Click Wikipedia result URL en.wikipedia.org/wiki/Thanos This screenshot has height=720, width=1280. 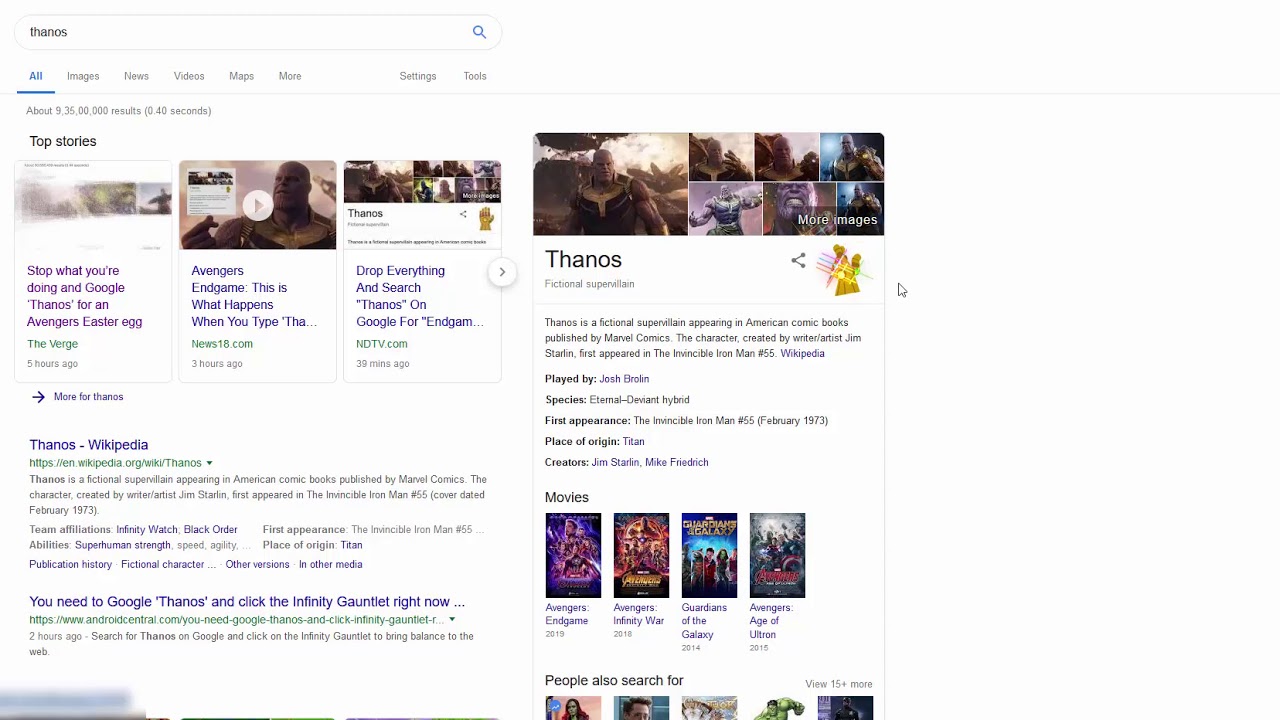[x=115, y=463]
